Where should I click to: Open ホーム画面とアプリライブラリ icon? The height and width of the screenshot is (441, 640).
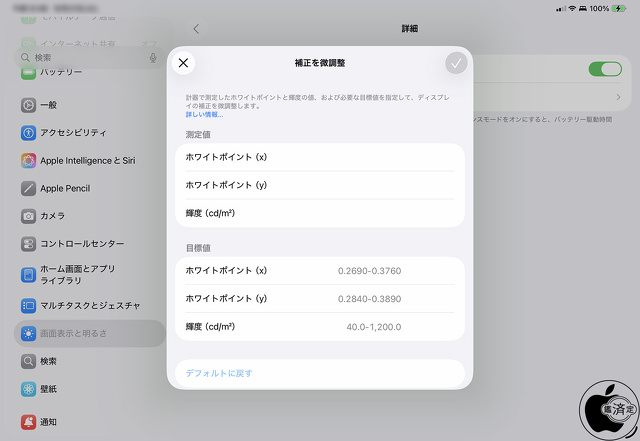tap(28, 275)
